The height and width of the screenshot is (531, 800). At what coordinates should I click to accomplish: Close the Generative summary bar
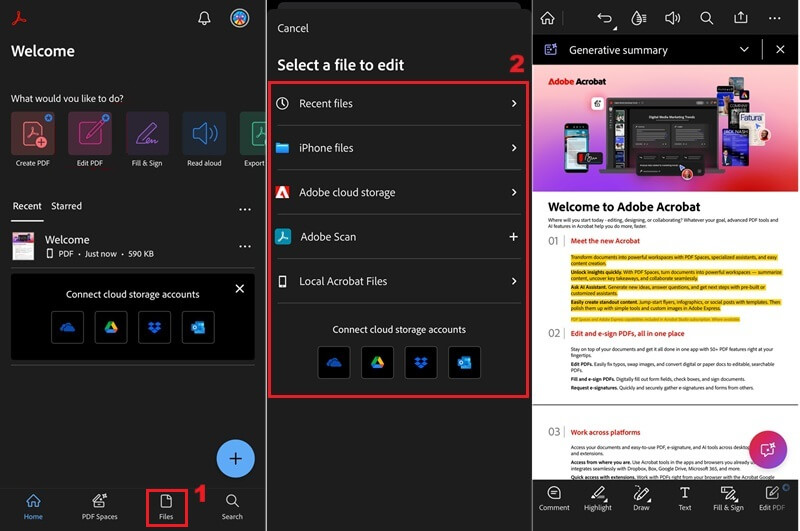[x=780, y=49]
